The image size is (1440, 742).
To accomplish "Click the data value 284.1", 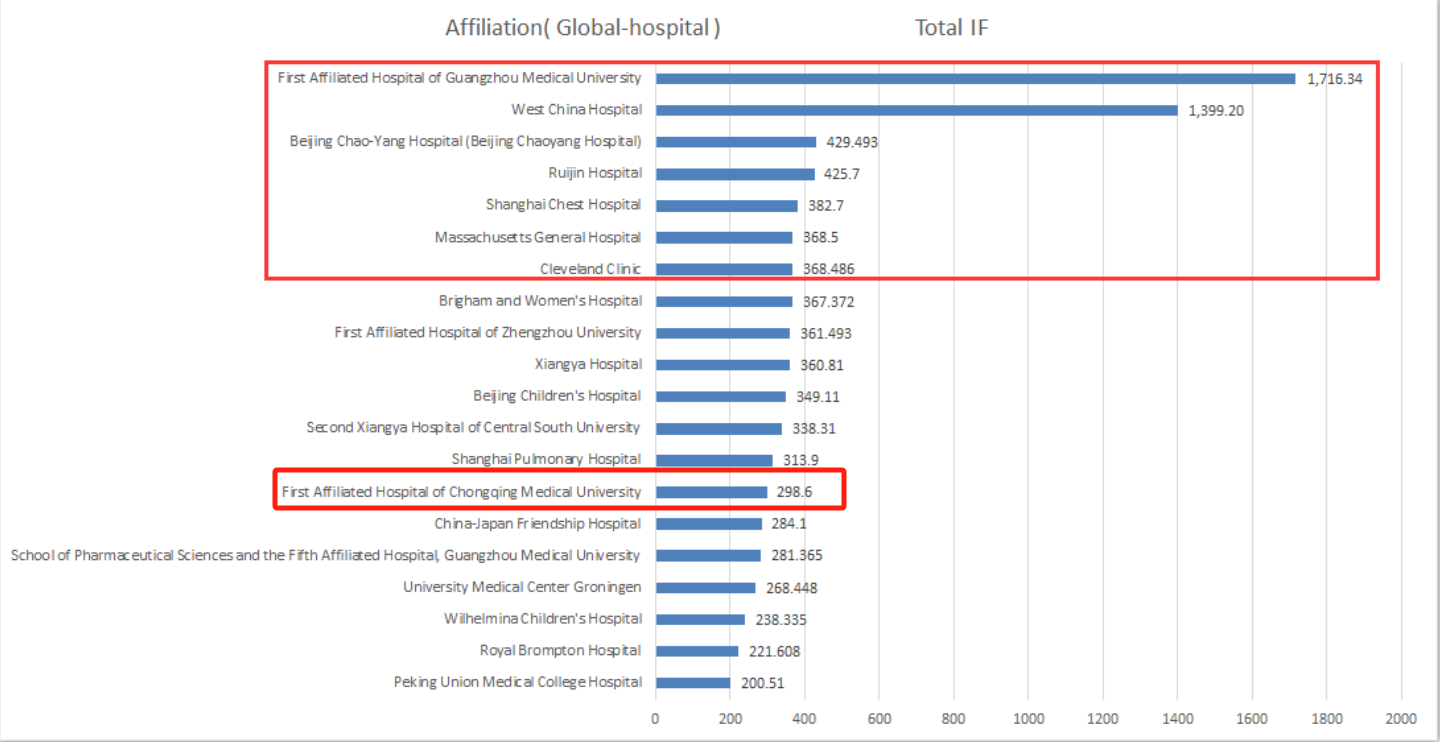I will pyautogui.click(x=790, y=525).
